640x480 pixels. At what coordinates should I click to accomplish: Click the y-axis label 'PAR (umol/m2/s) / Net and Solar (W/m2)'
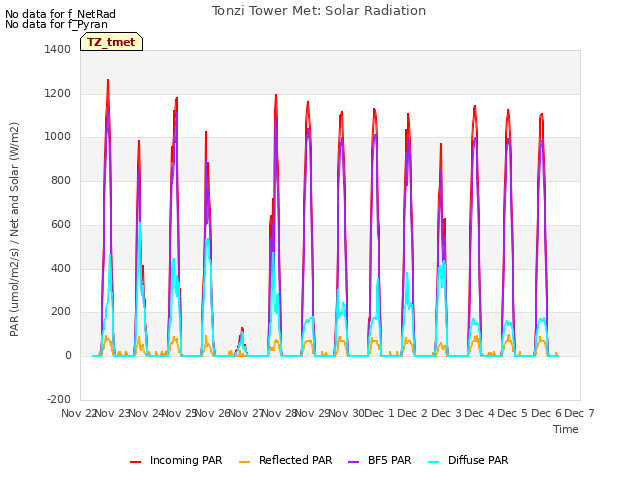click(x=14, y=229)
